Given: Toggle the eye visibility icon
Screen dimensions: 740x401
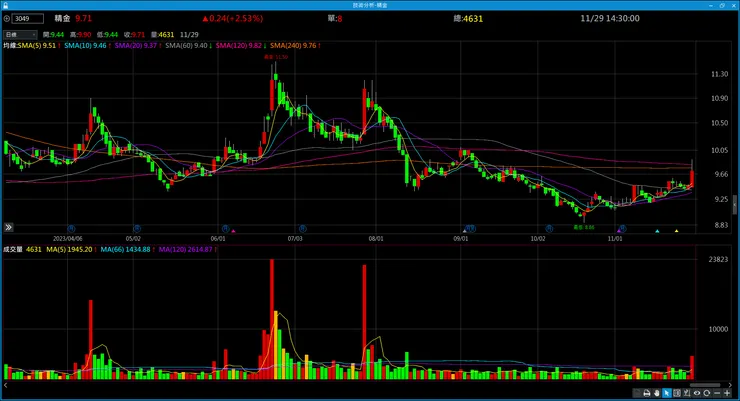Looking at the screenshot, I should tap(697, 393).
